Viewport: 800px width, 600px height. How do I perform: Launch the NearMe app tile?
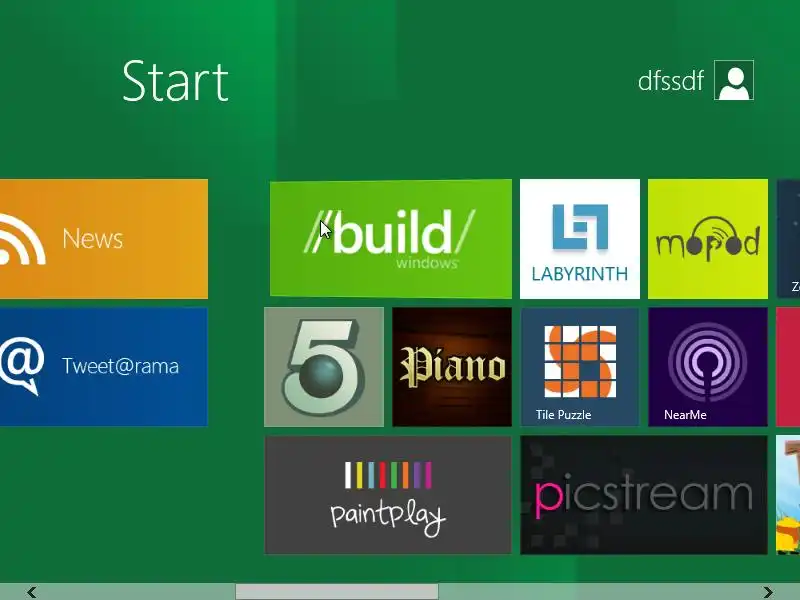[708, 367]
